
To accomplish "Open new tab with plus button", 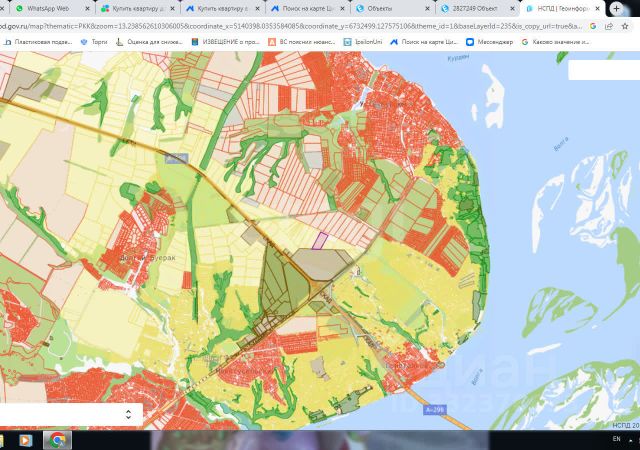I will [616, 8].
